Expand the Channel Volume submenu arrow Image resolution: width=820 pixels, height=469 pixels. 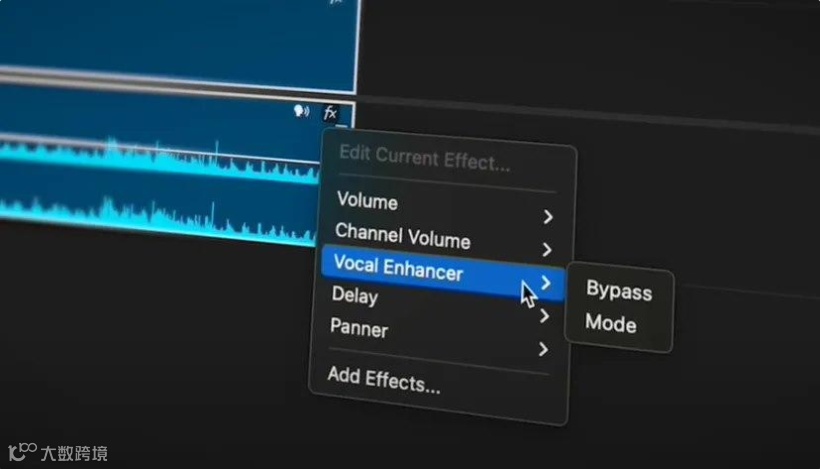[x=546, y=249]
